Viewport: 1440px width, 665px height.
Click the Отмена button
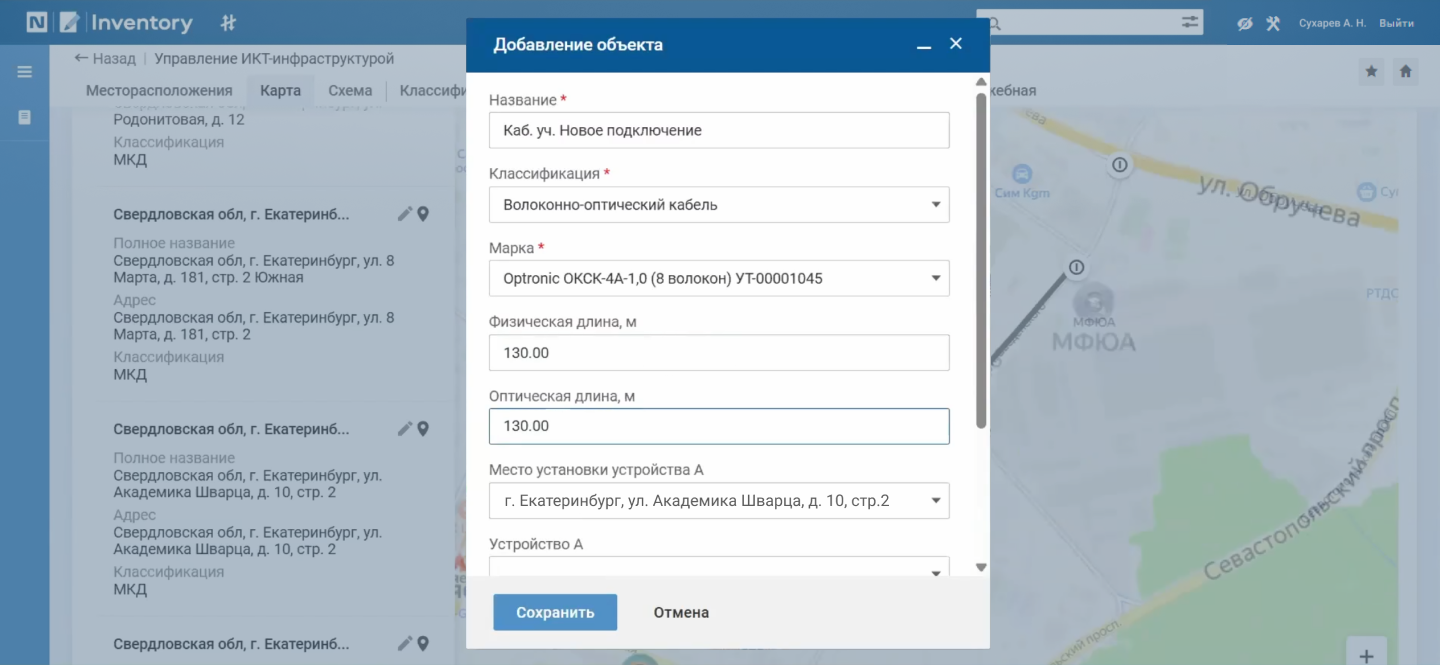pos(681,613)
